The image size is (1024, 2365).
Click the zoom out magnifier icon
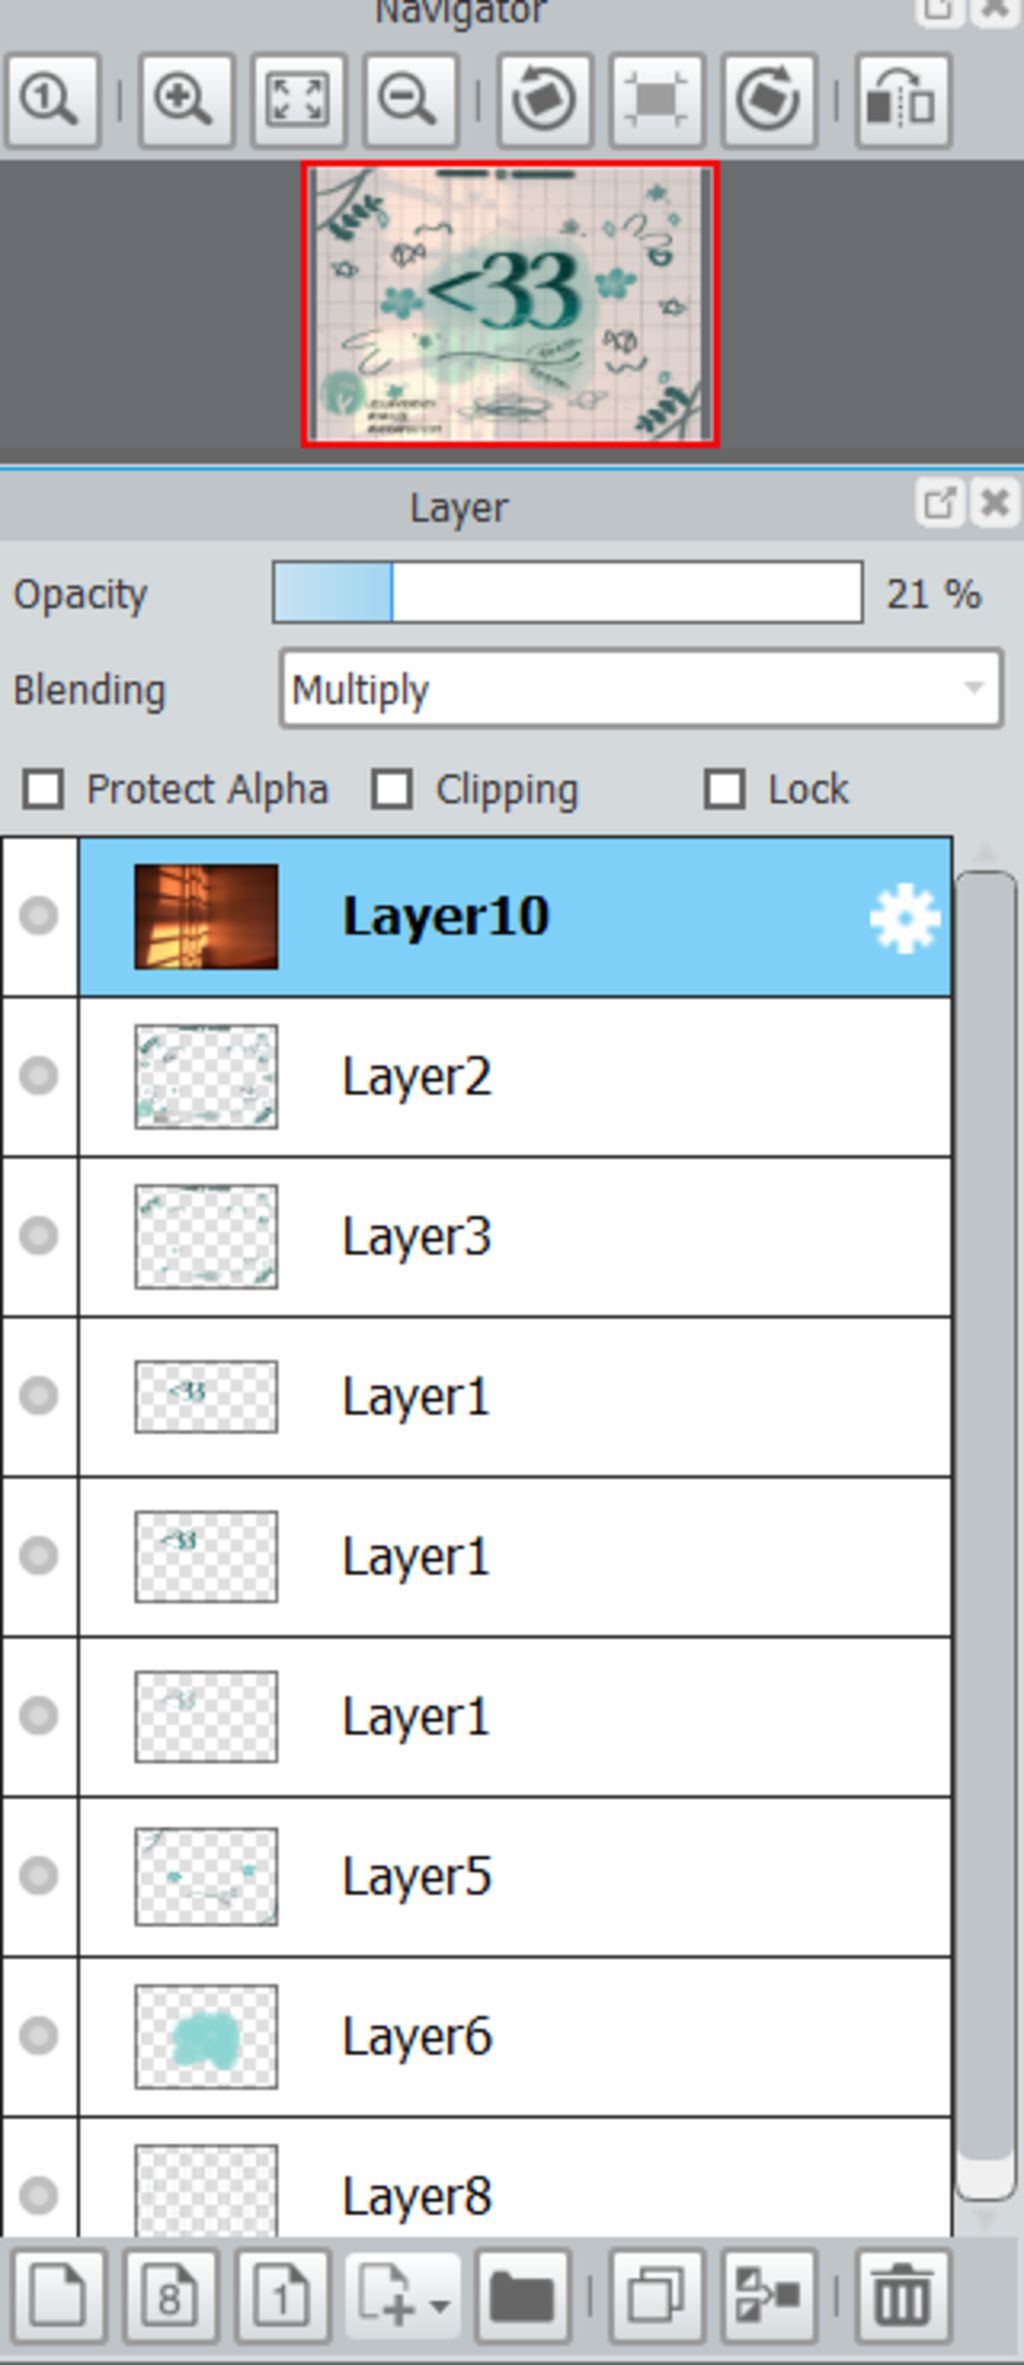[411, 101]
